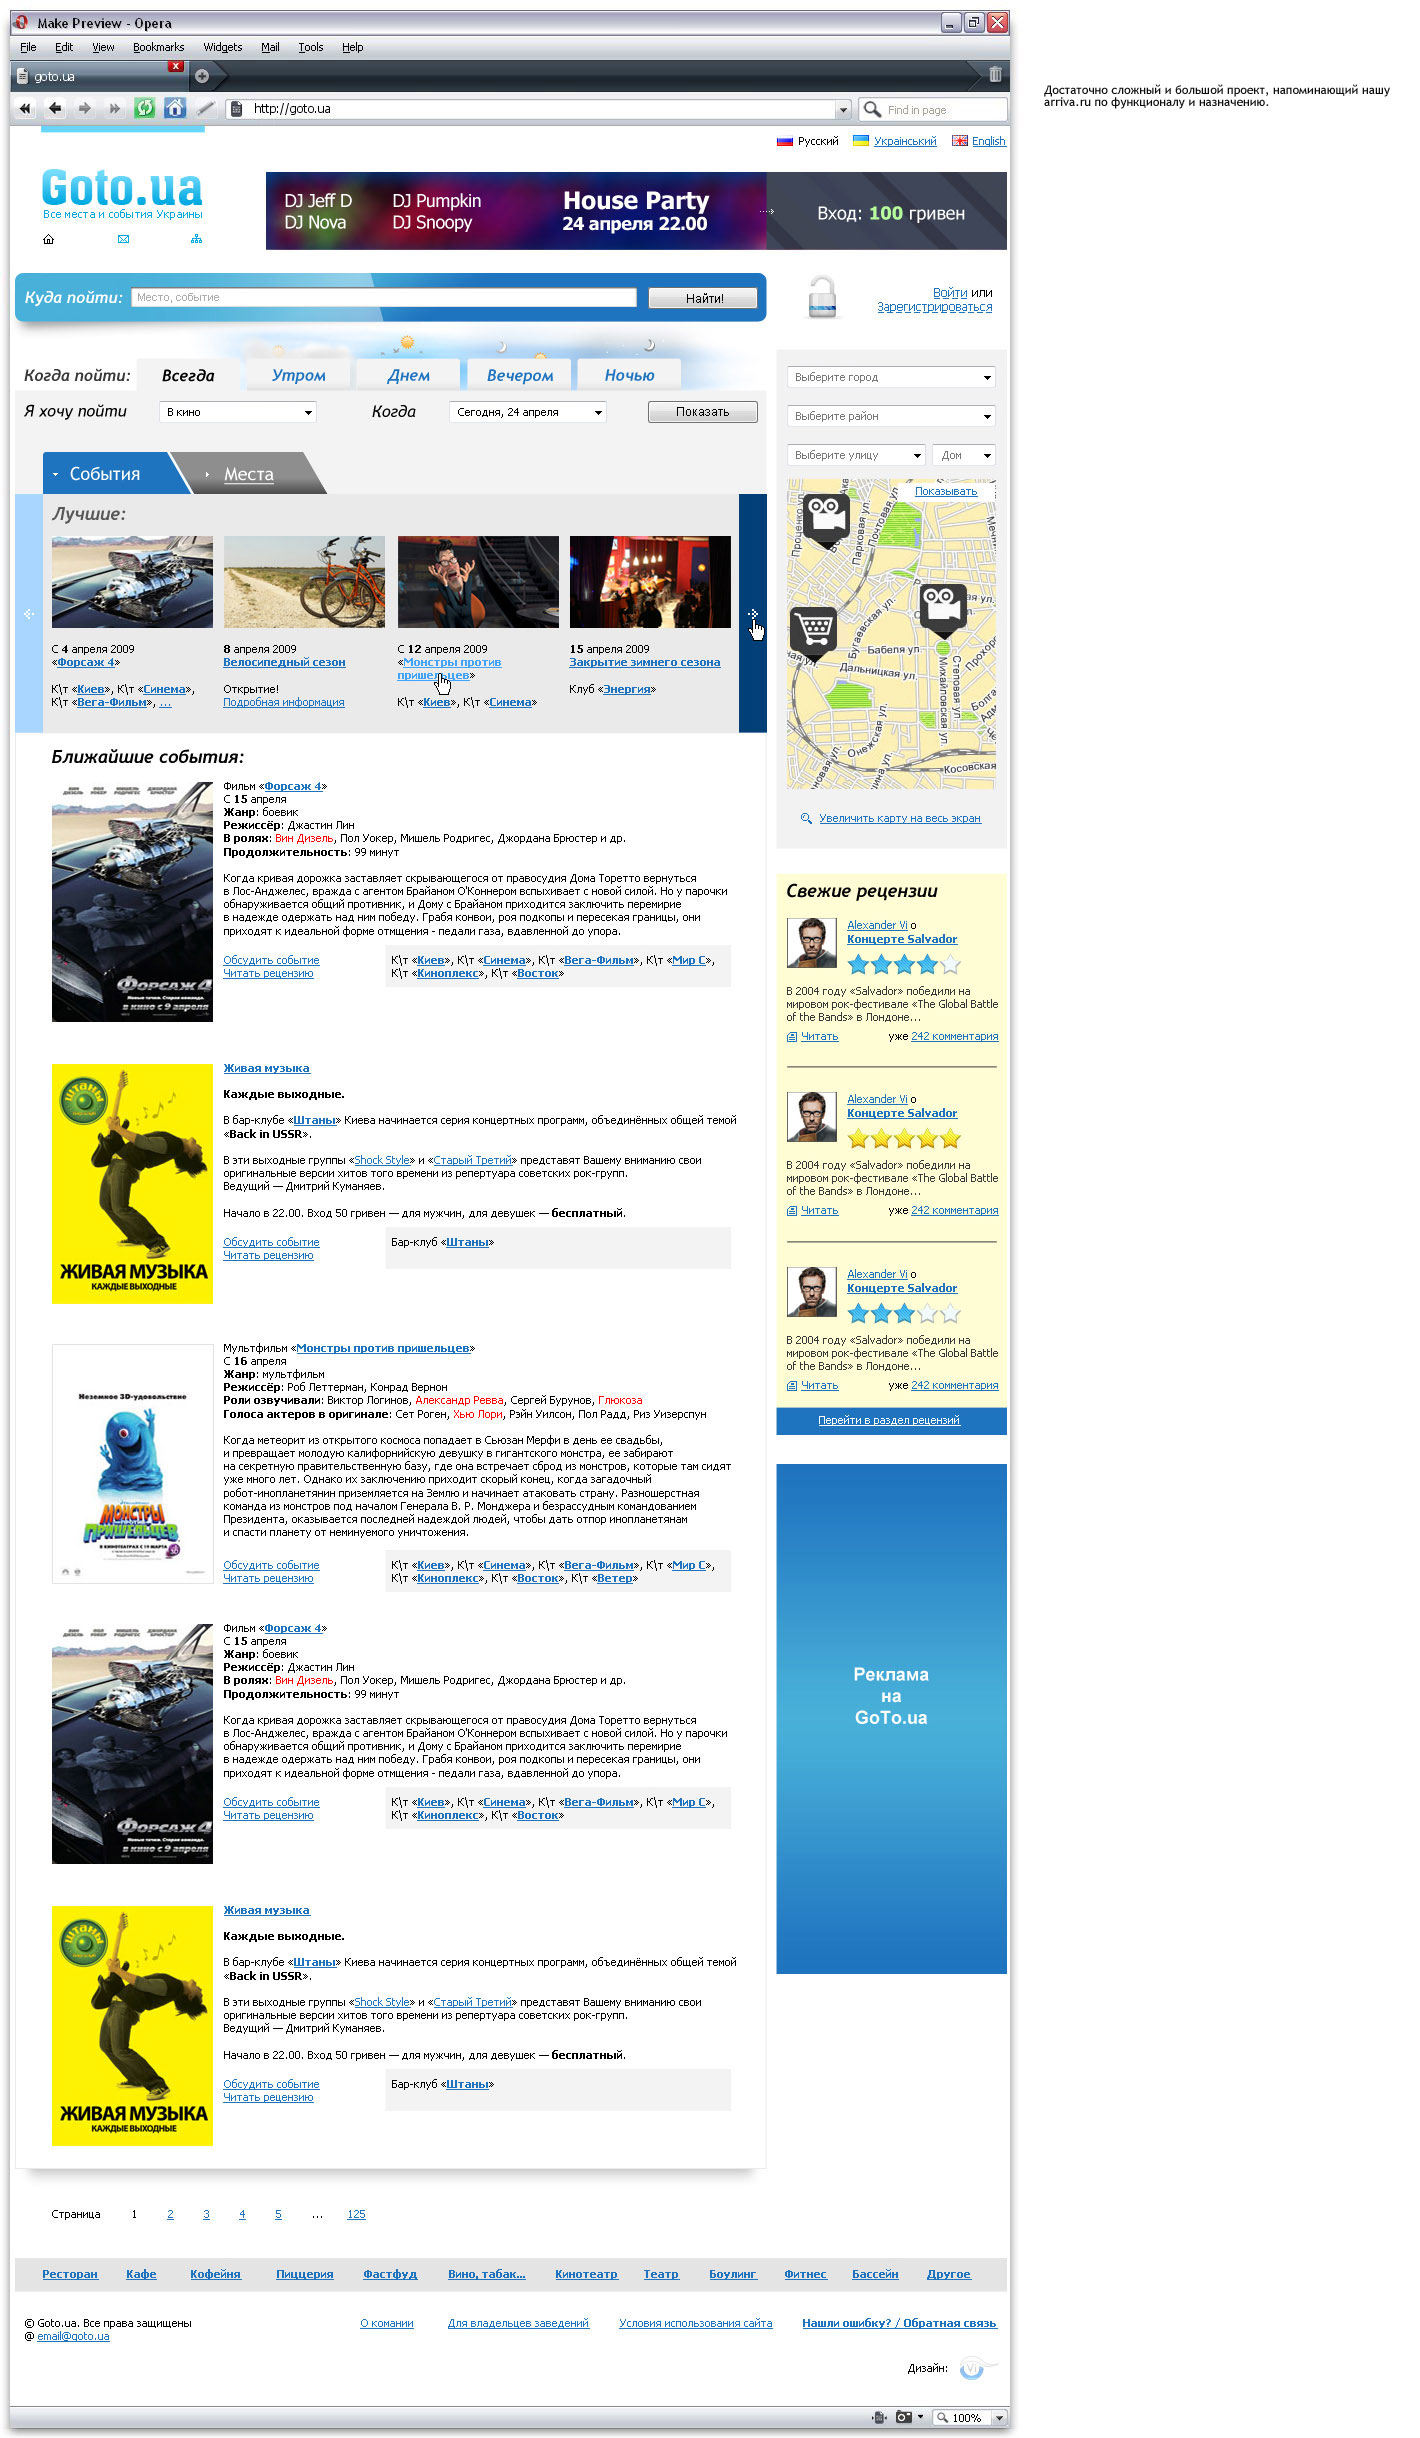
Task: Open the closed tabs trash icon
Action: (995, 74)
